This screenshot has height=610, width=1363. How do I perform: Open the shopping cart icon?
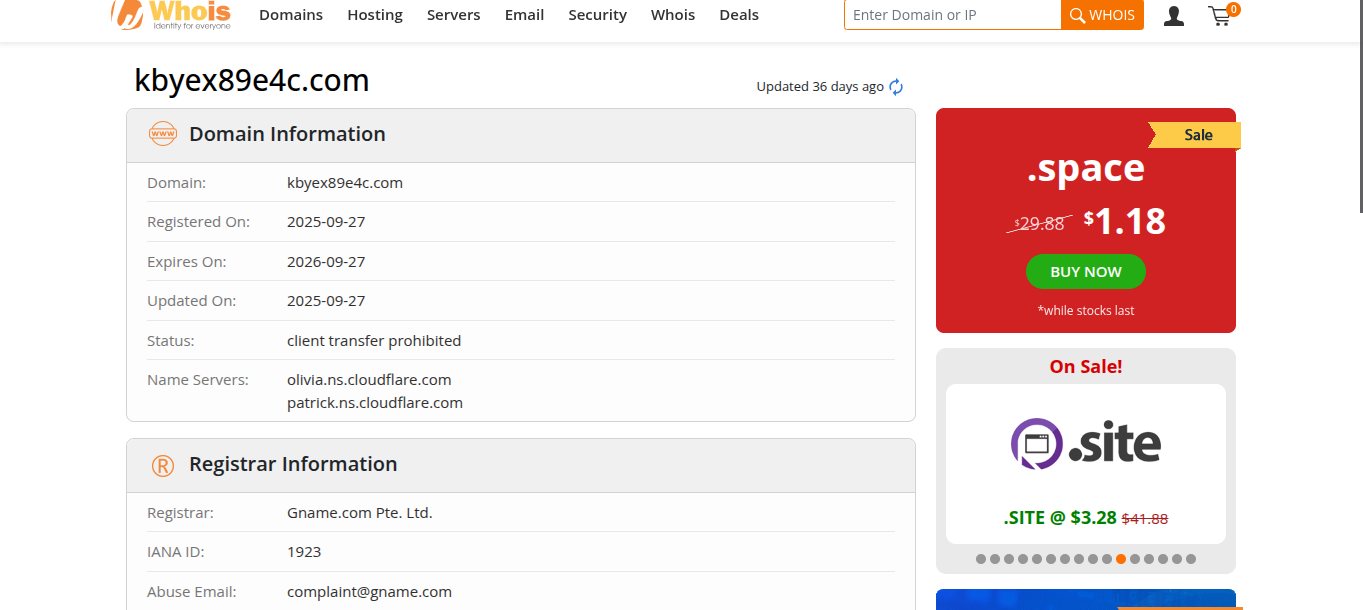[1219, 16]
